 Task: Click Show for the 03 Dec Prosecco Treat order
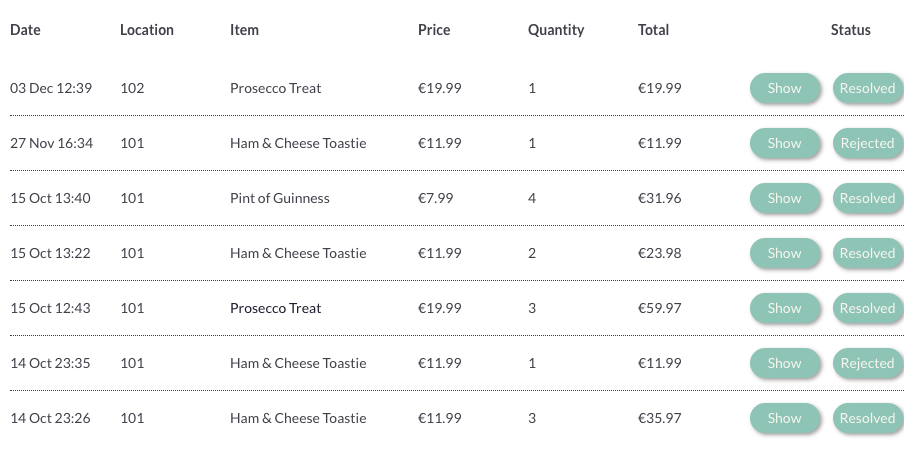click(785, 88)
